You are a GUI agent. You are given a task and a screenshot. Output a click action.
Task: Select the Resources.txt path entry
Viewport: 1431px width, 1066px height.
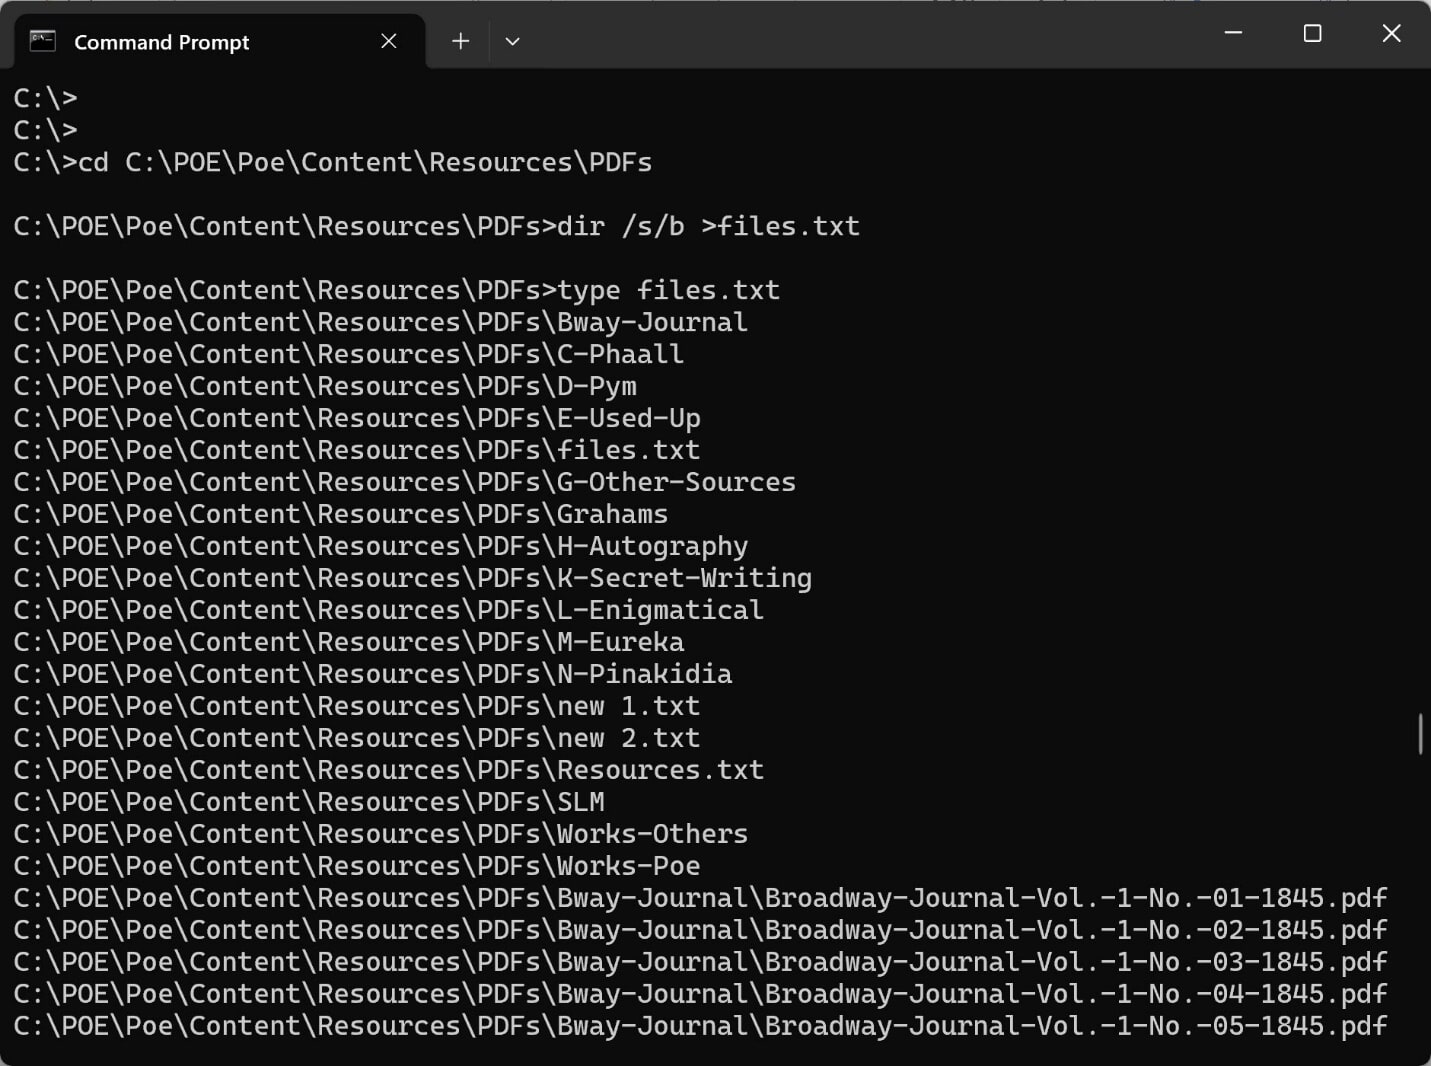pos(388,769)
